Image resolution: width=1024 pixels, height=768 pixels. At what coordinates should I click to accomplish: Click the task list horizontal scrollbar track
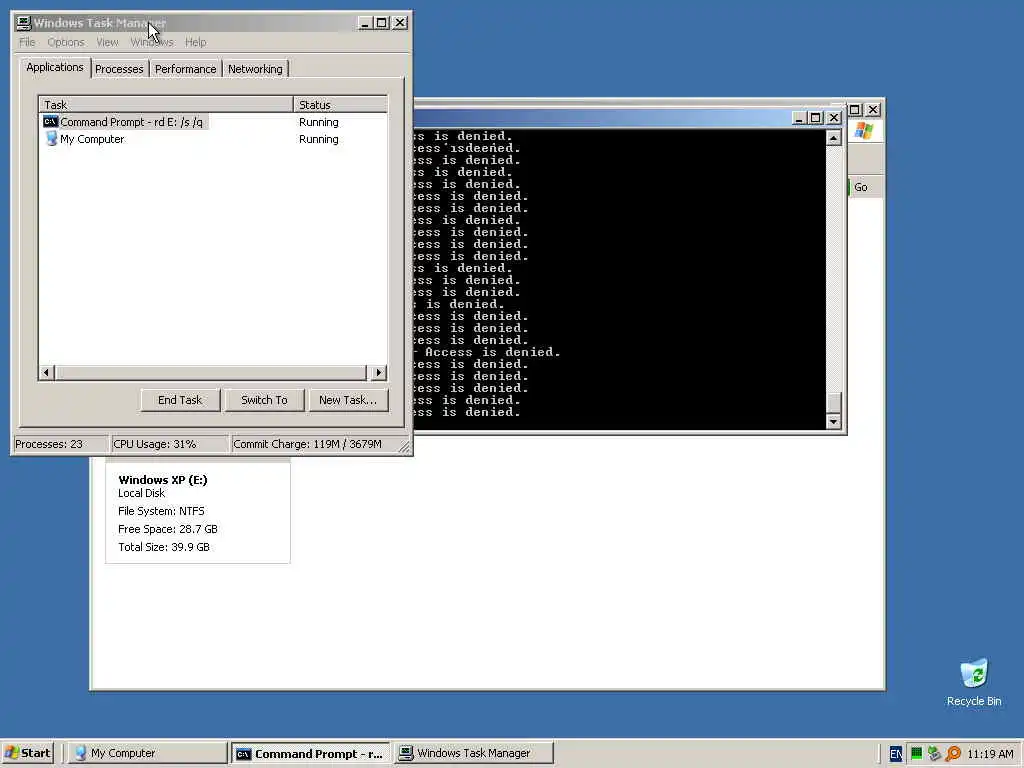click(212, 372)
